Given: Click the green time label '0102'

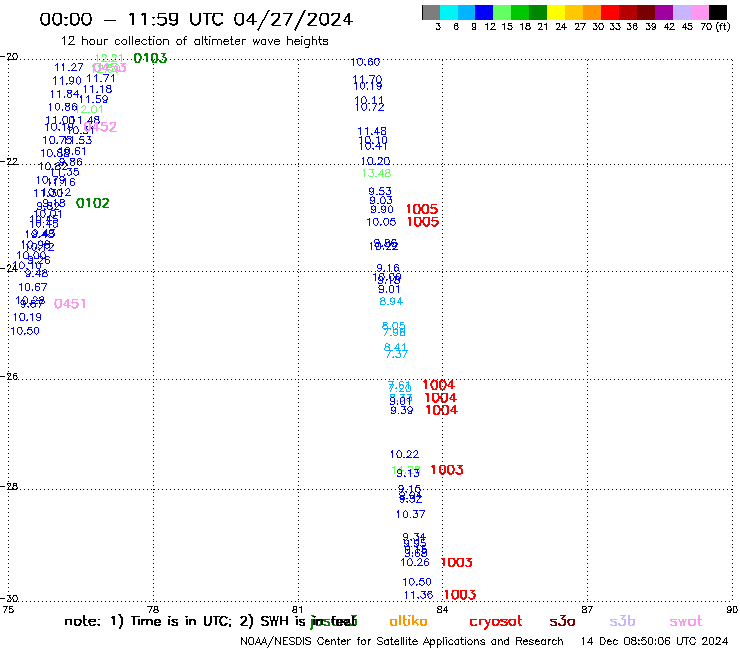Looking at the screenshot, I should [x=92, y=203].
